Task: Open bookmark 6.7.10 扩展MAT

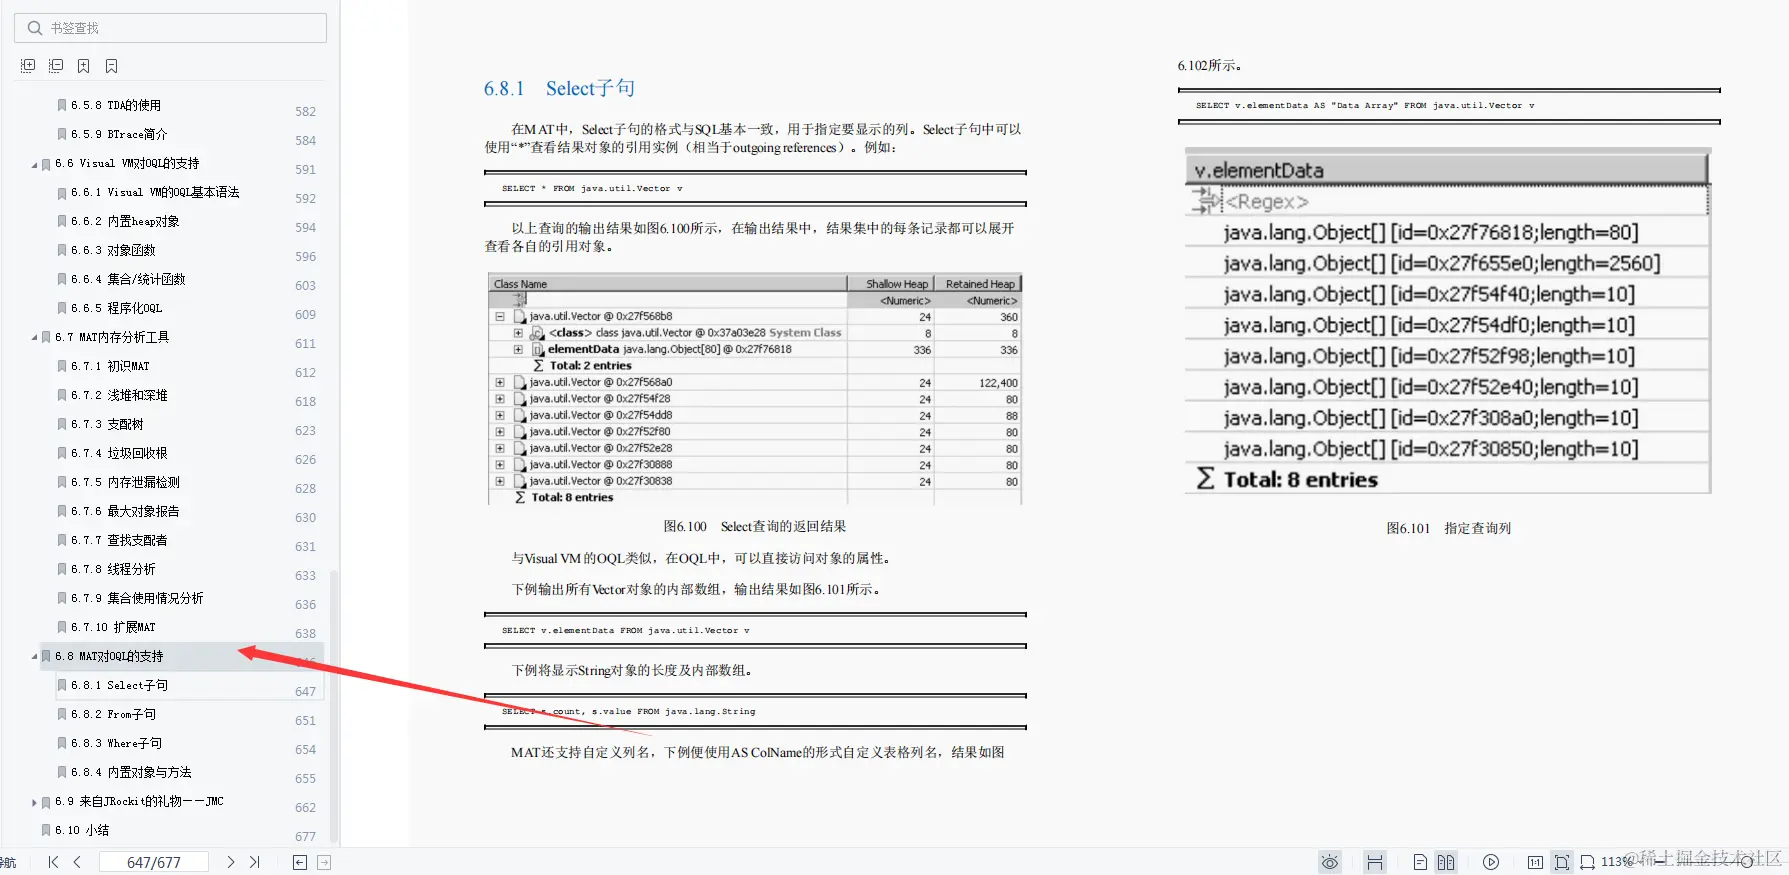Action: (x=113, y=627)
